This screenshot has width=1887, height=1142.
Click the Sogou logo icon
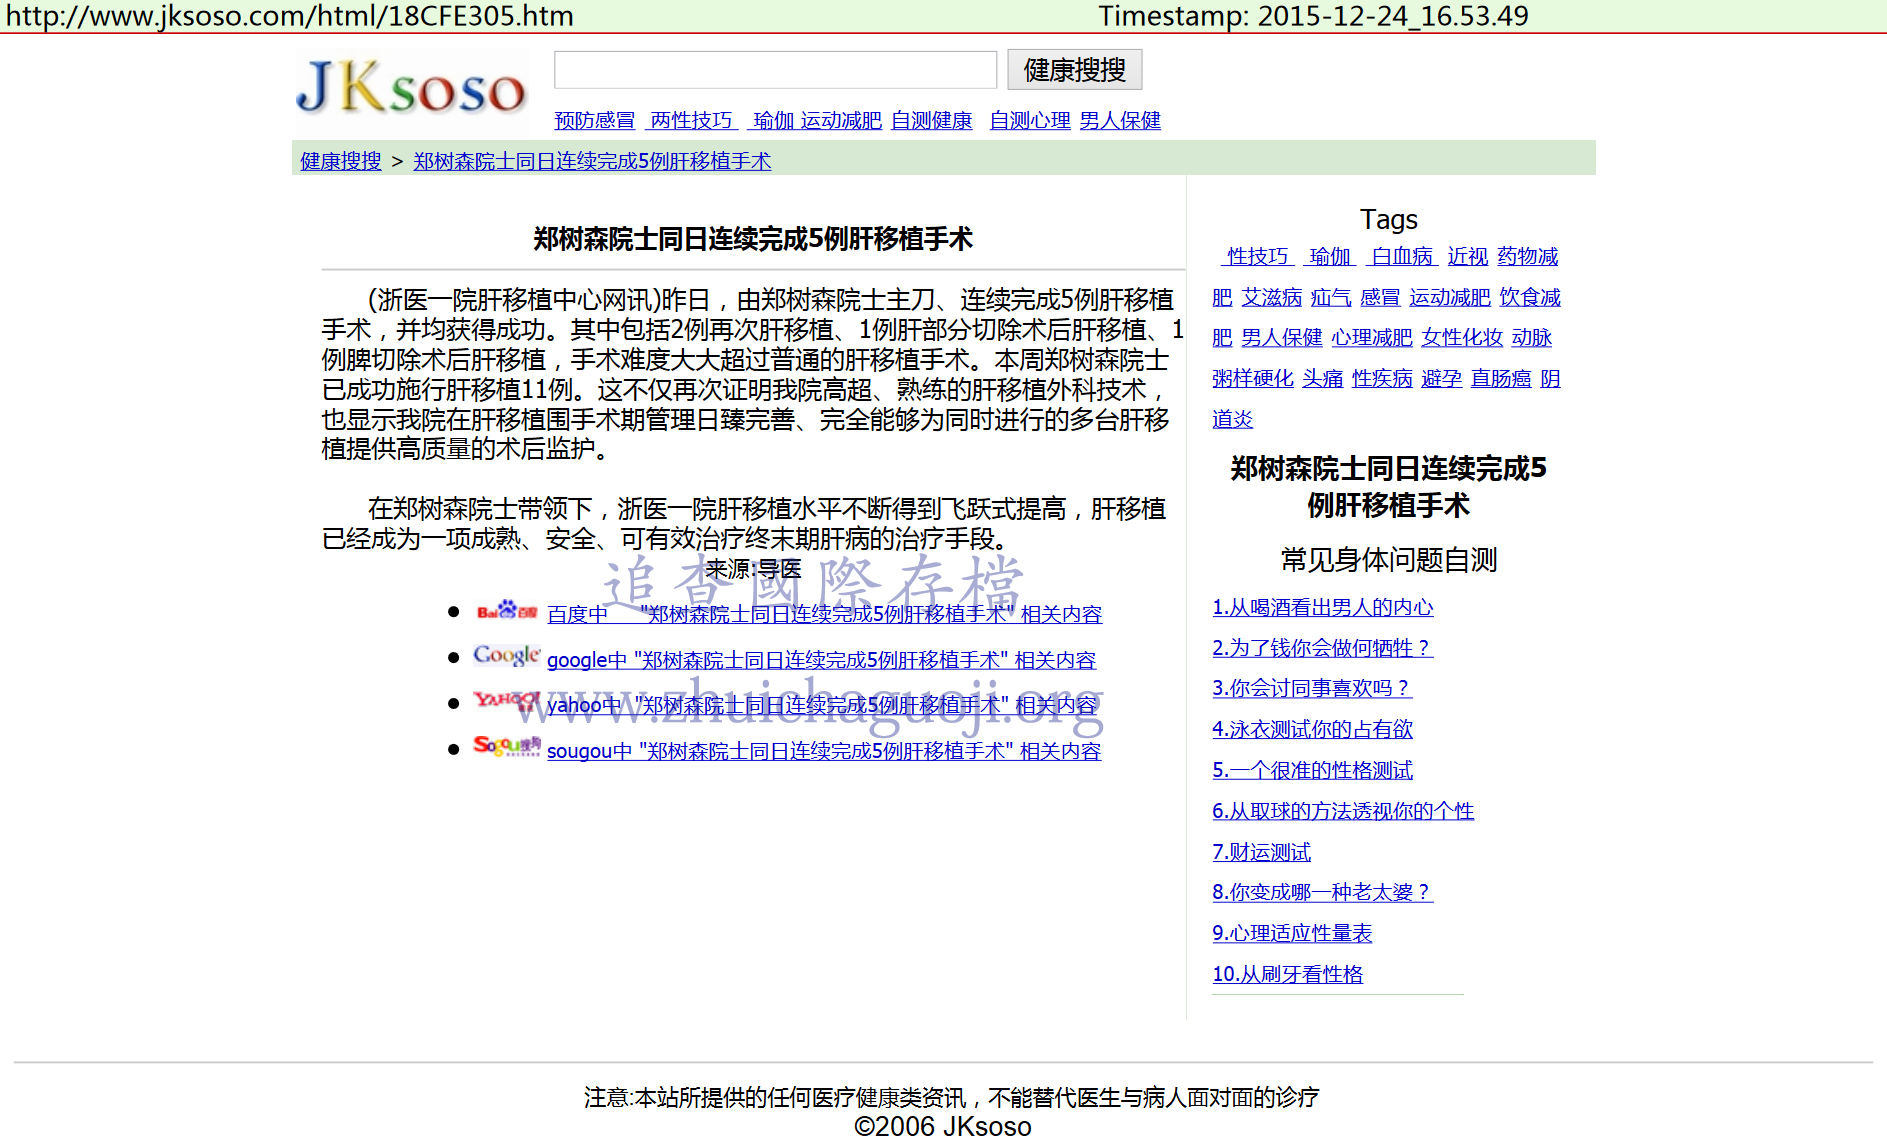[506, 746]
